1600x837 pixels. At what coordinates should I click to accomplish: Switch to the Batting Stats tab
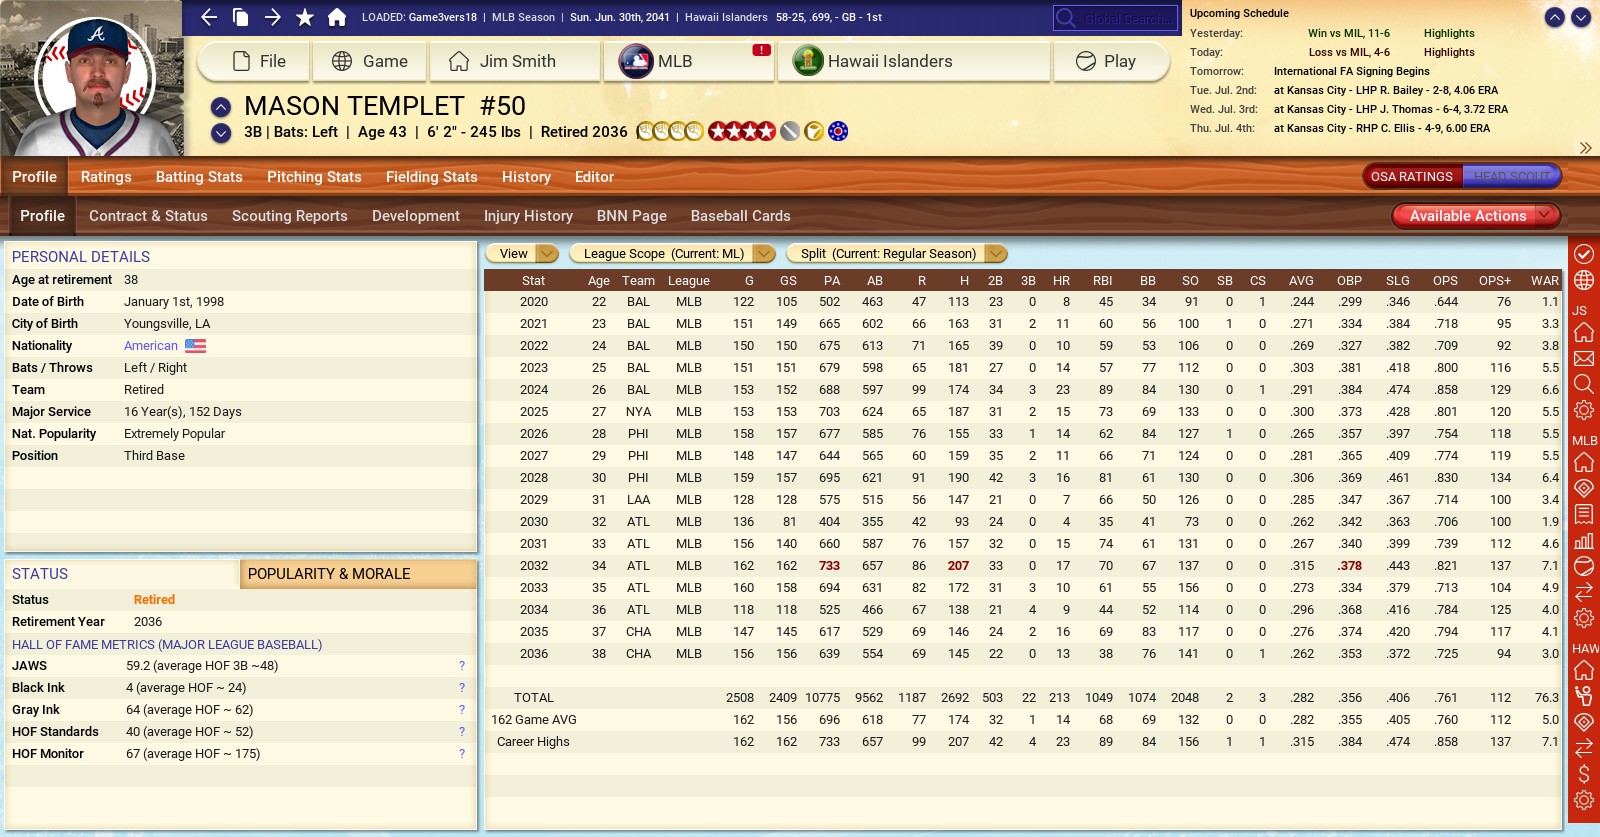click(x=199, y=177)
